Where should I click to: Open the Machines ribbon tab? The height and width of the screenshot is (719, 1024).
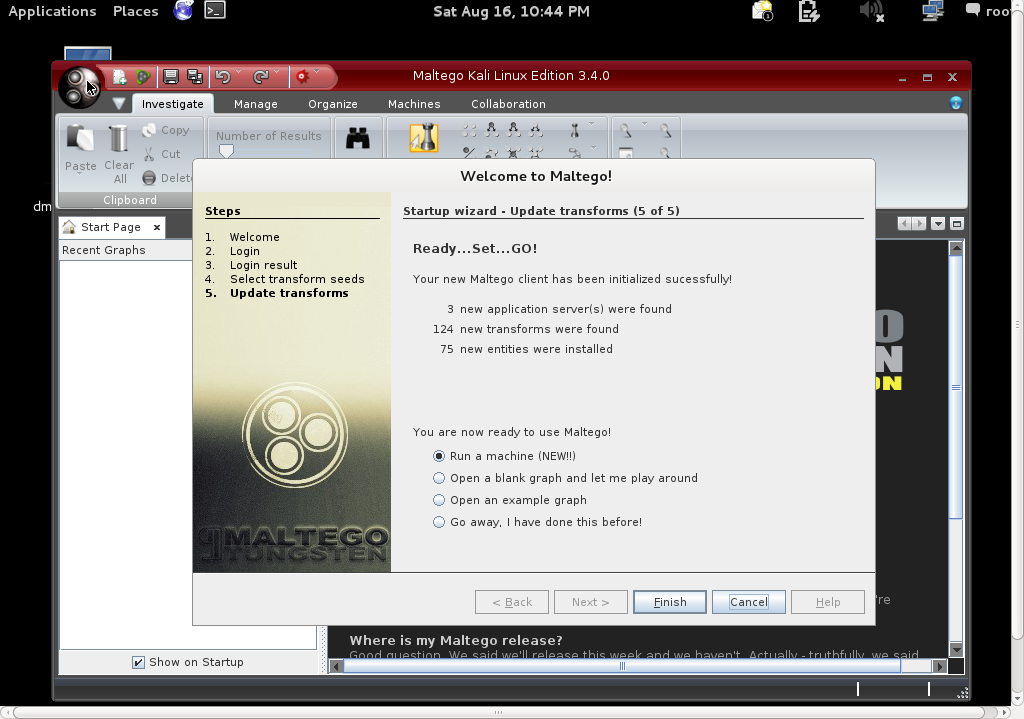coord(414,104)
